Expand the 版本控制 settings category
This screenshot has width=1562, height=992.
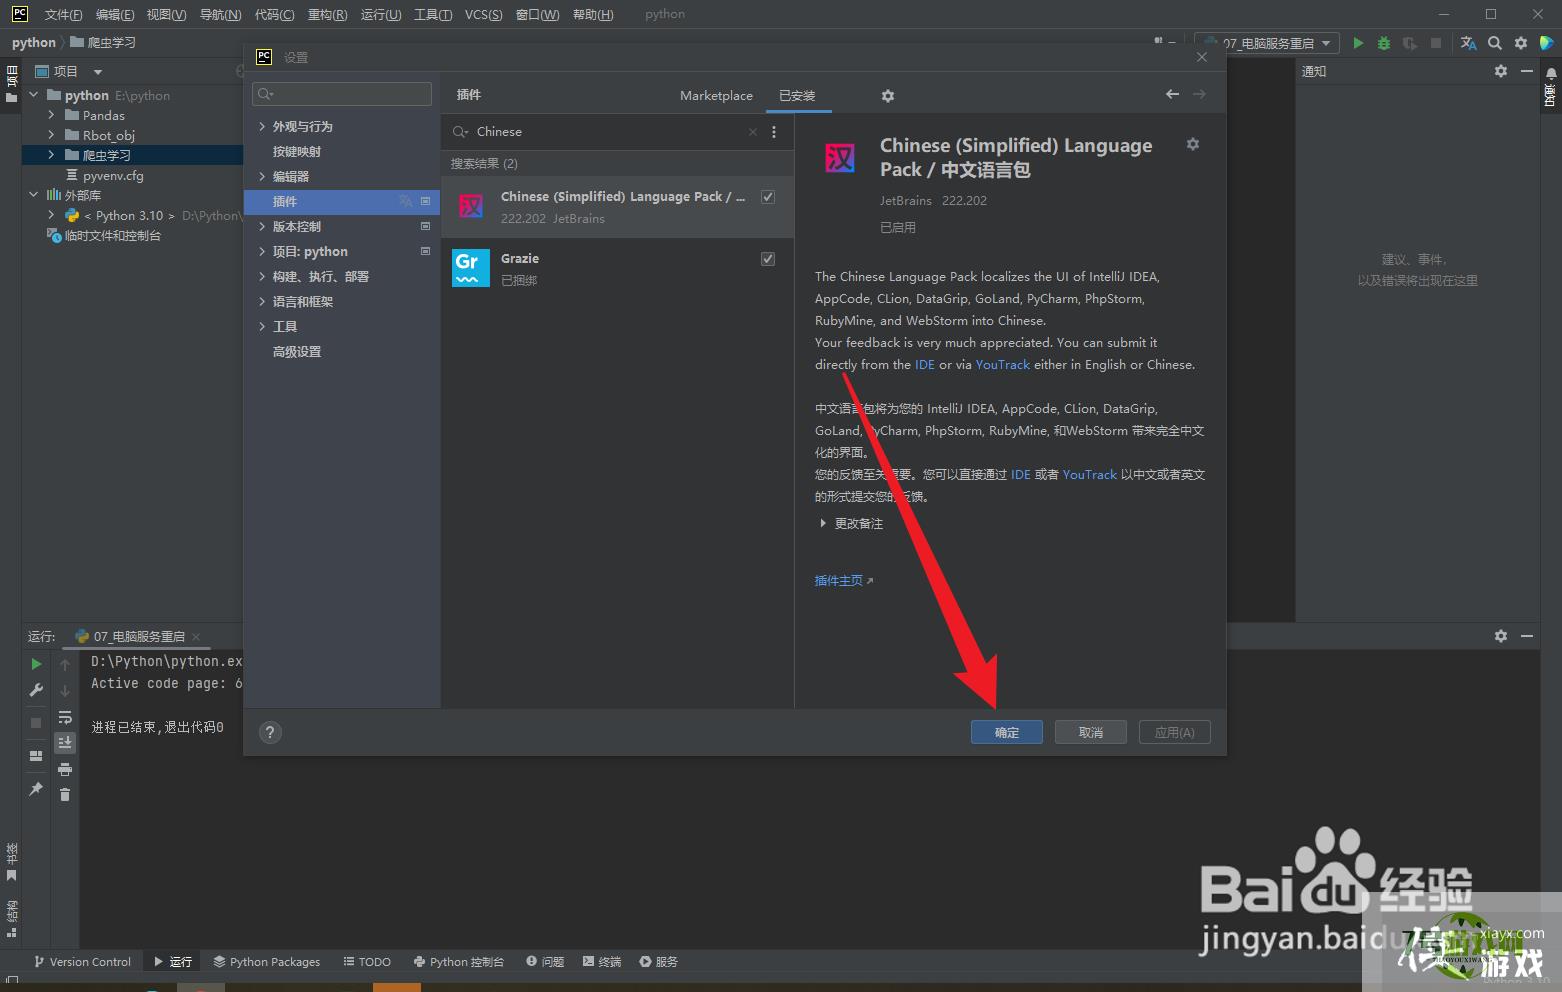tap(262, 226)
